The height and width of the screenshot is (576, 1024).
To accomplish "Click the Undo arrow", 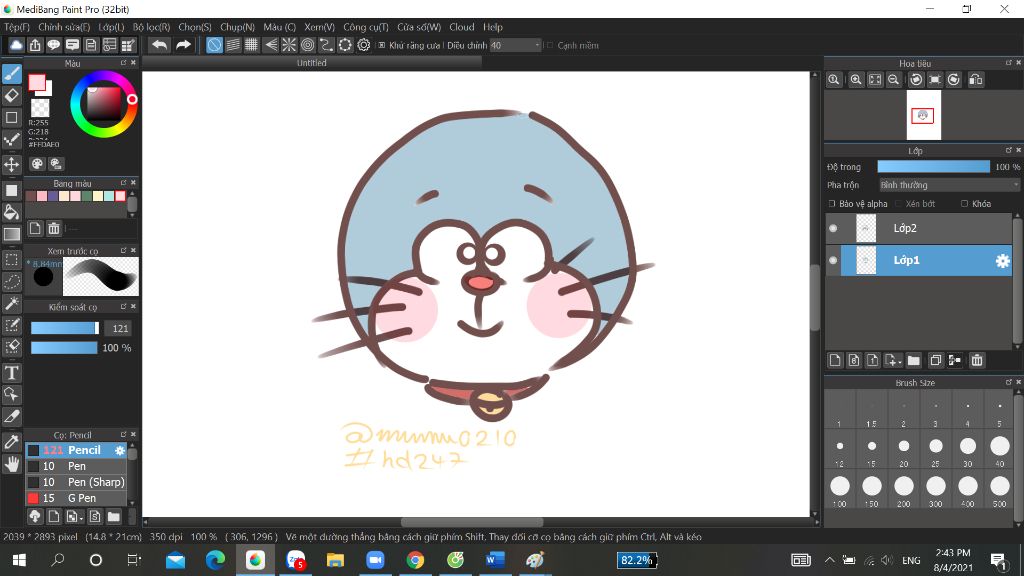I will [159, 45].
